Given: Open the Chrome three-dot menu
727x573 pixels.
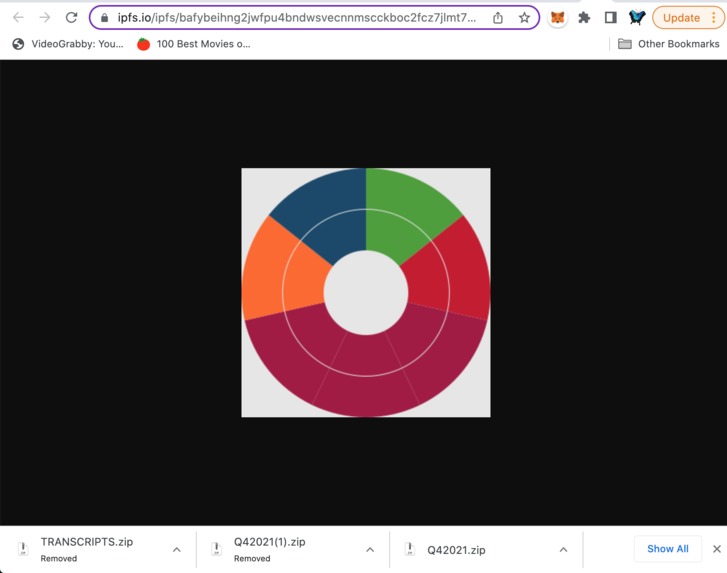Looking at the screenshot, I should point(714,18).
